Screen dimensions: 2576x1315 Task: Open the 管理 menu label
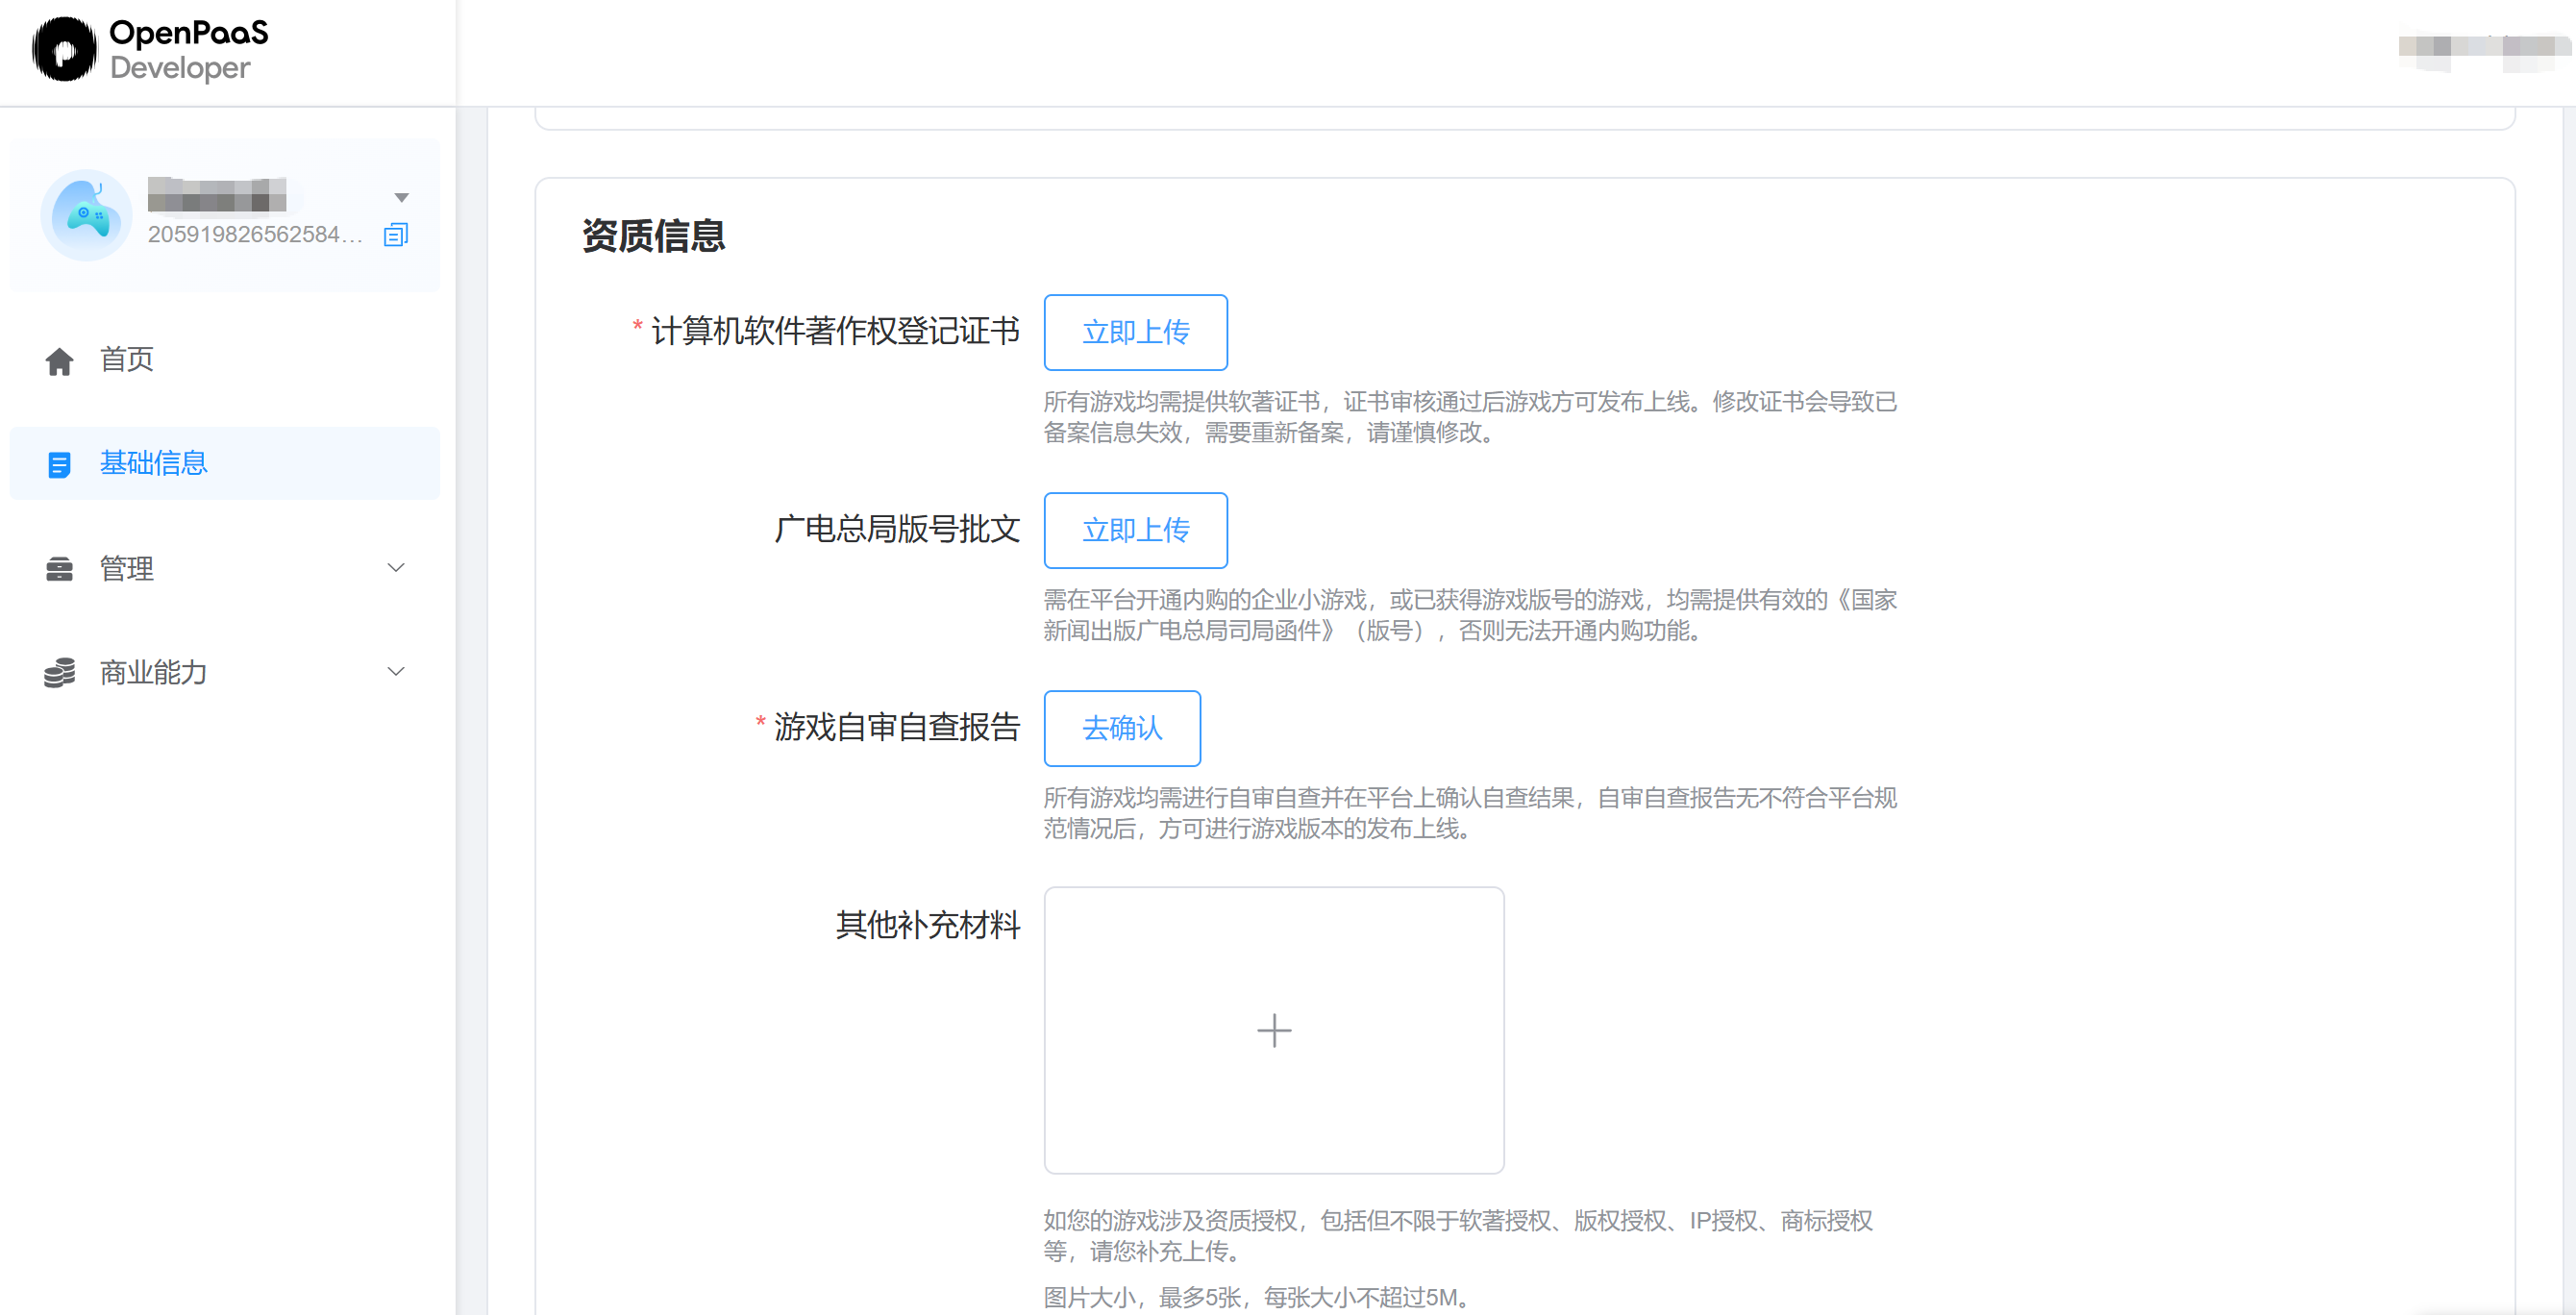(x=127, y=568)
